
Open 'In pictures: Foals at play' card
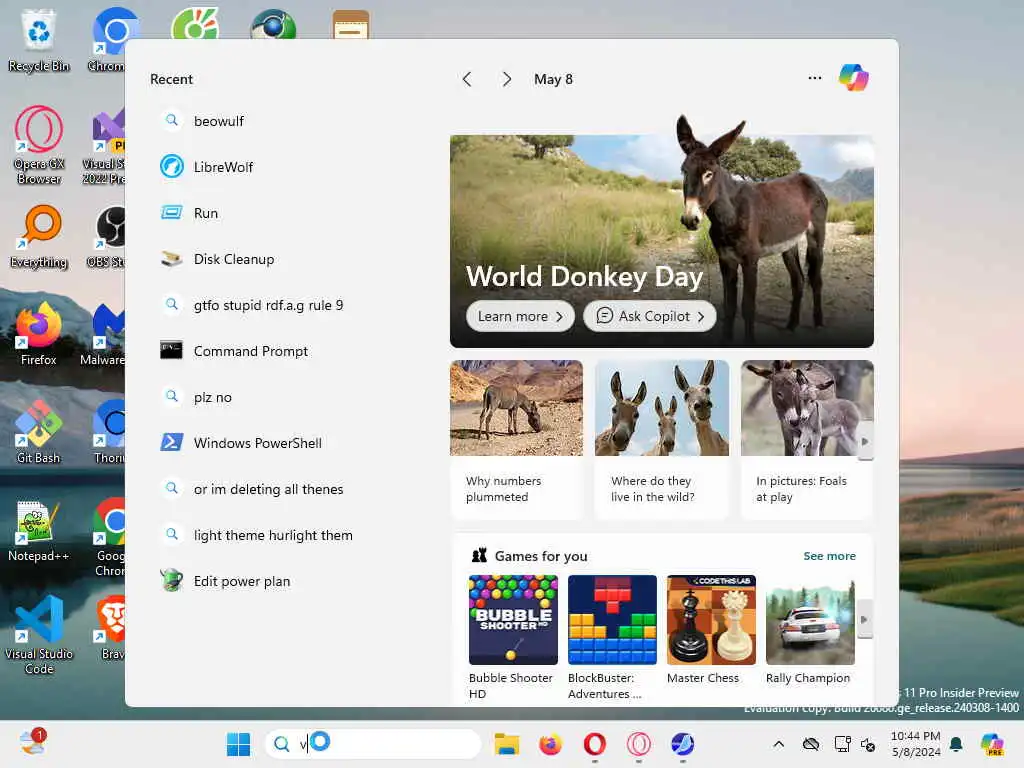(x=807, y=440)
